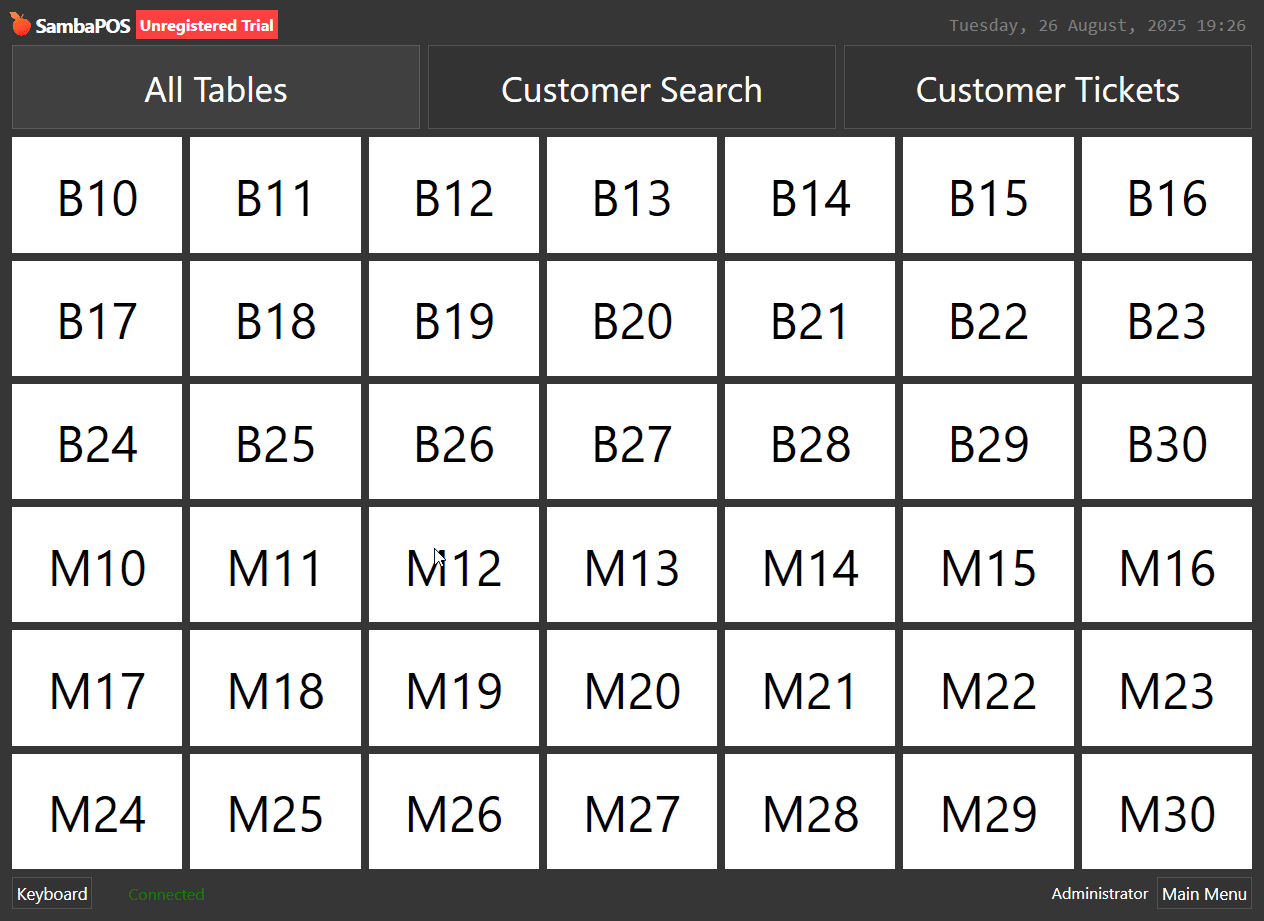Image resolution: width=1264 pixels, height=921 pixels.
Task: Click the SambaPOS logo icon
Action: click(21, 25)
